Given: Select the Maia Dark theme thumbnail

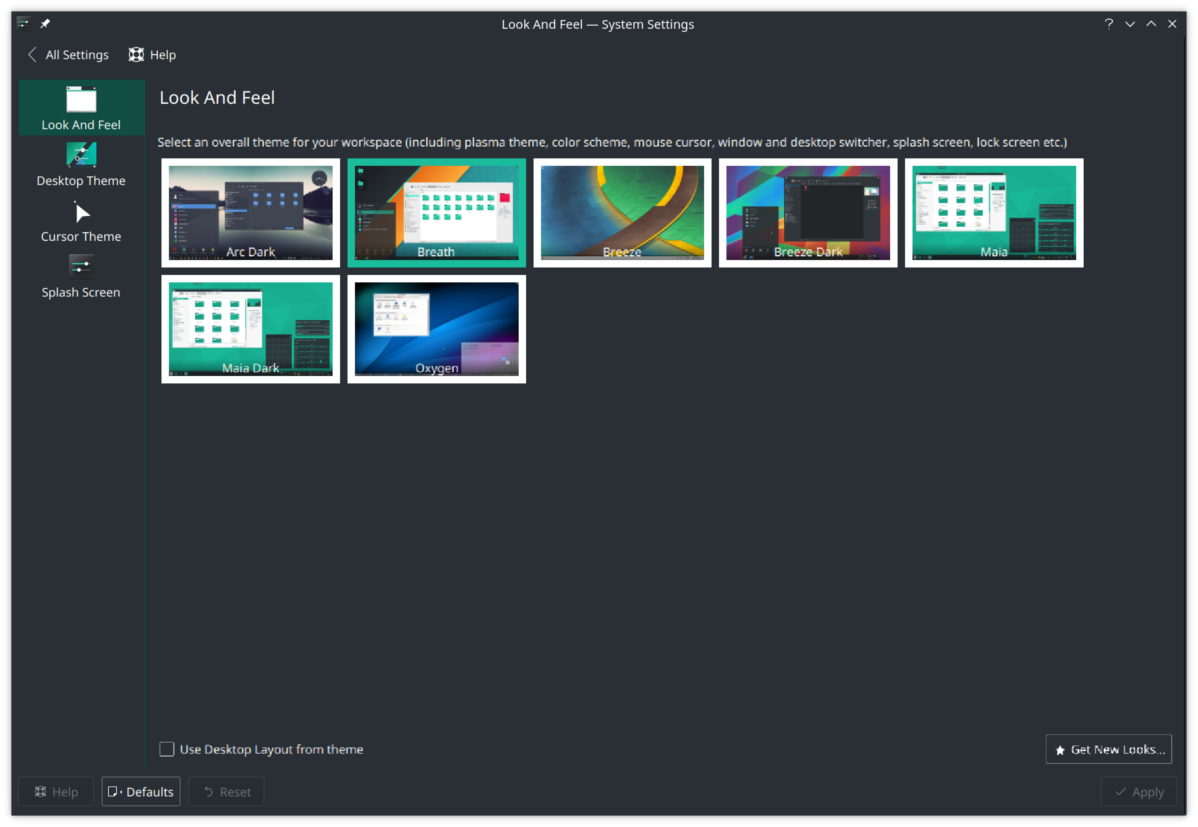Looking at the screenshot, I should click(251, 329).
